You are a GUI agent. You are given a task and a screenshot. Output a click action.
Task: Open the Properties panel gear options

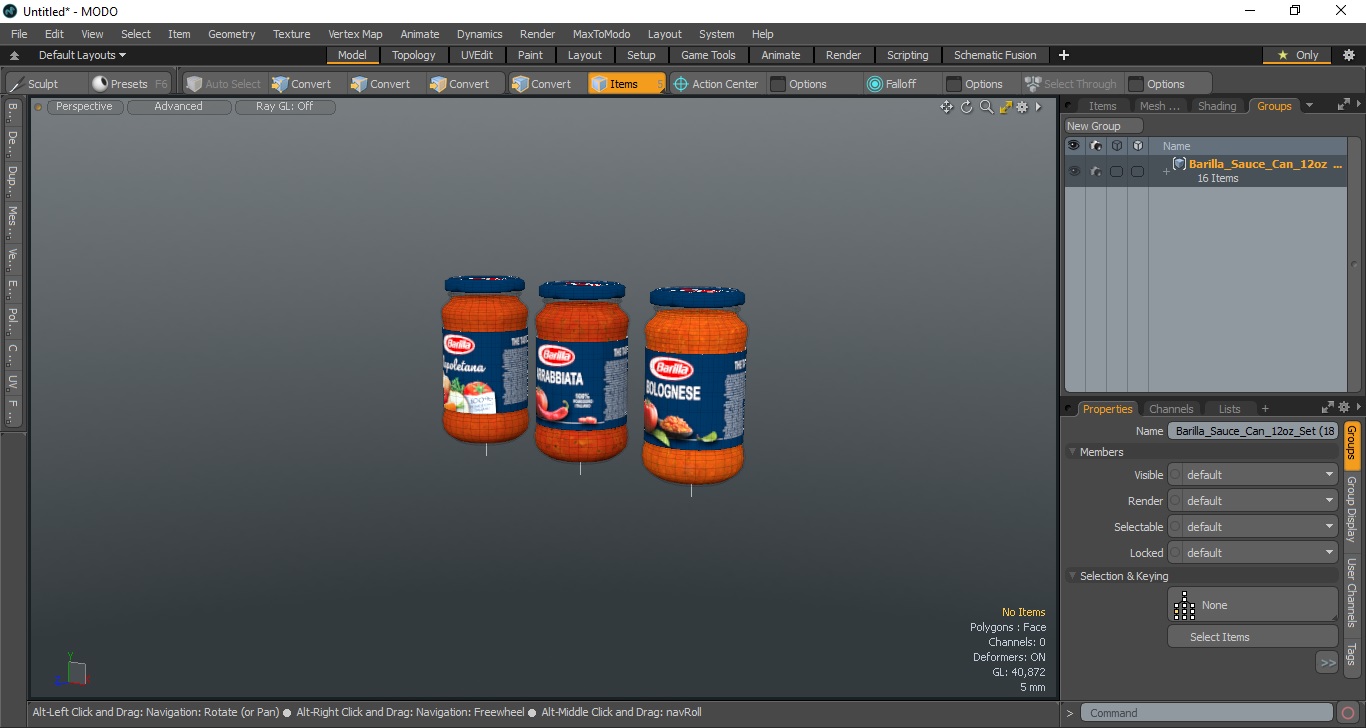1343,408
